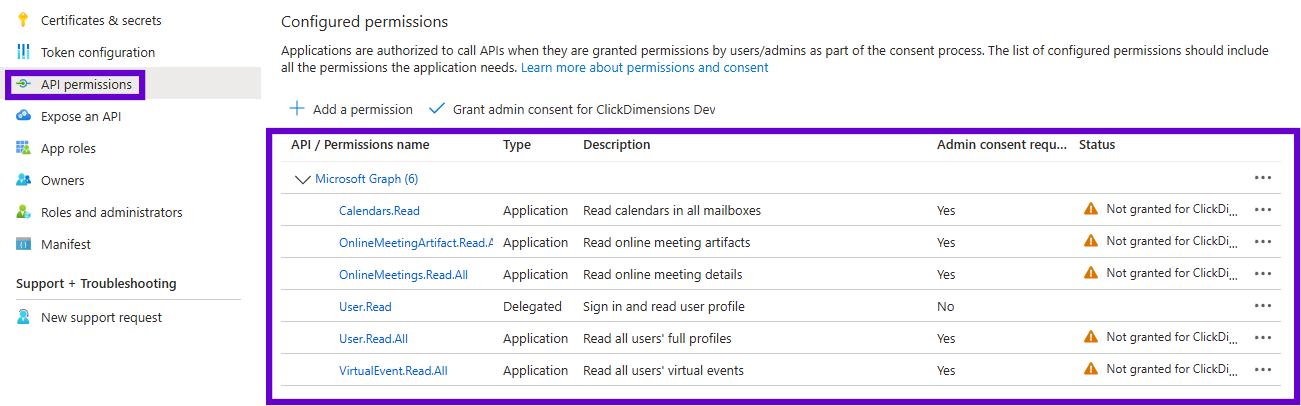Screen dimensions: 1301x406
Task: Click the Roles and administrators icon
Action: 23,212
